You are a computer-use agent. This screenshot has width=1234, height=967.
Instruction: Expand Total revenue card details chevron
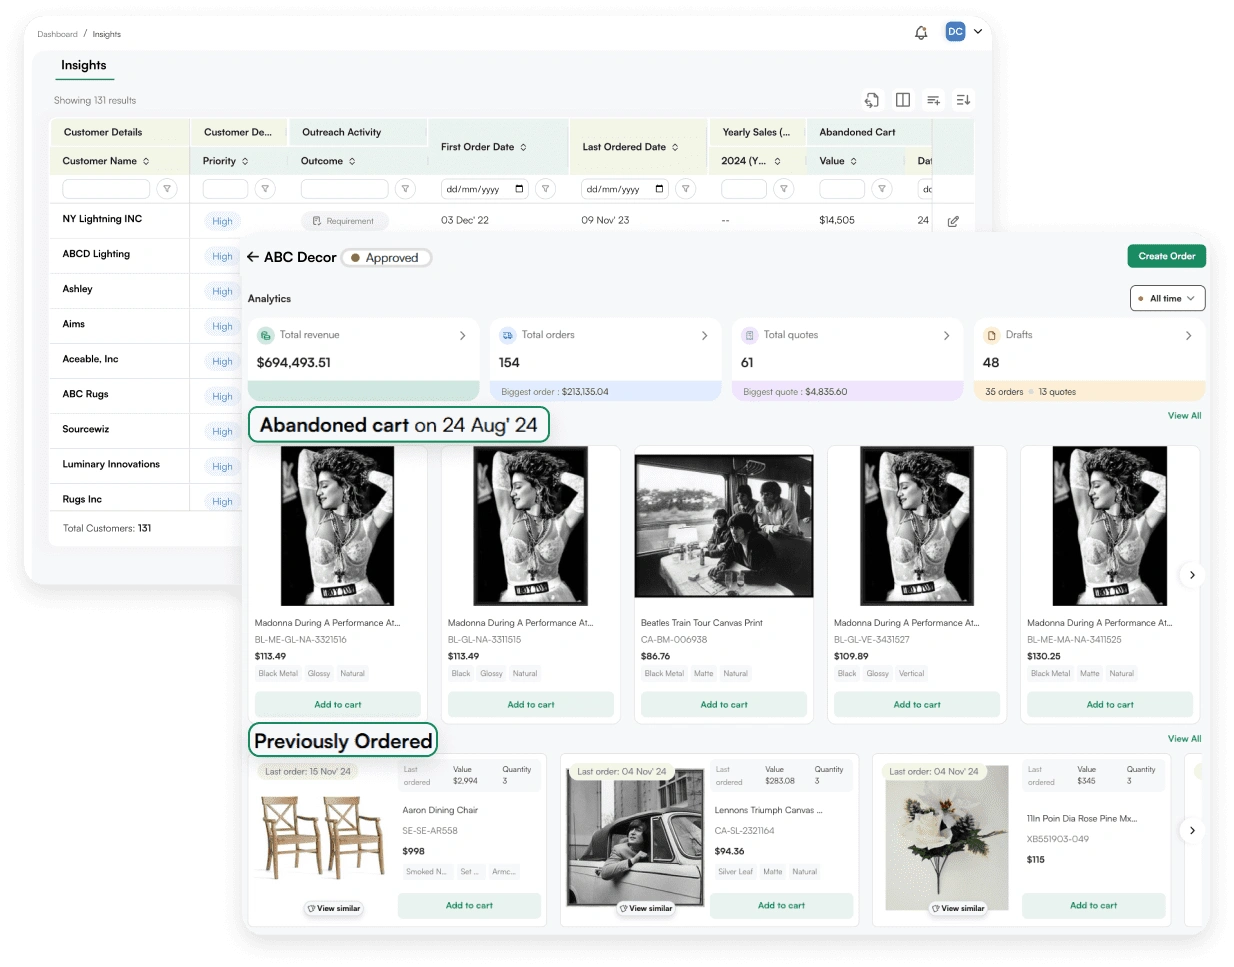point(461,335)
